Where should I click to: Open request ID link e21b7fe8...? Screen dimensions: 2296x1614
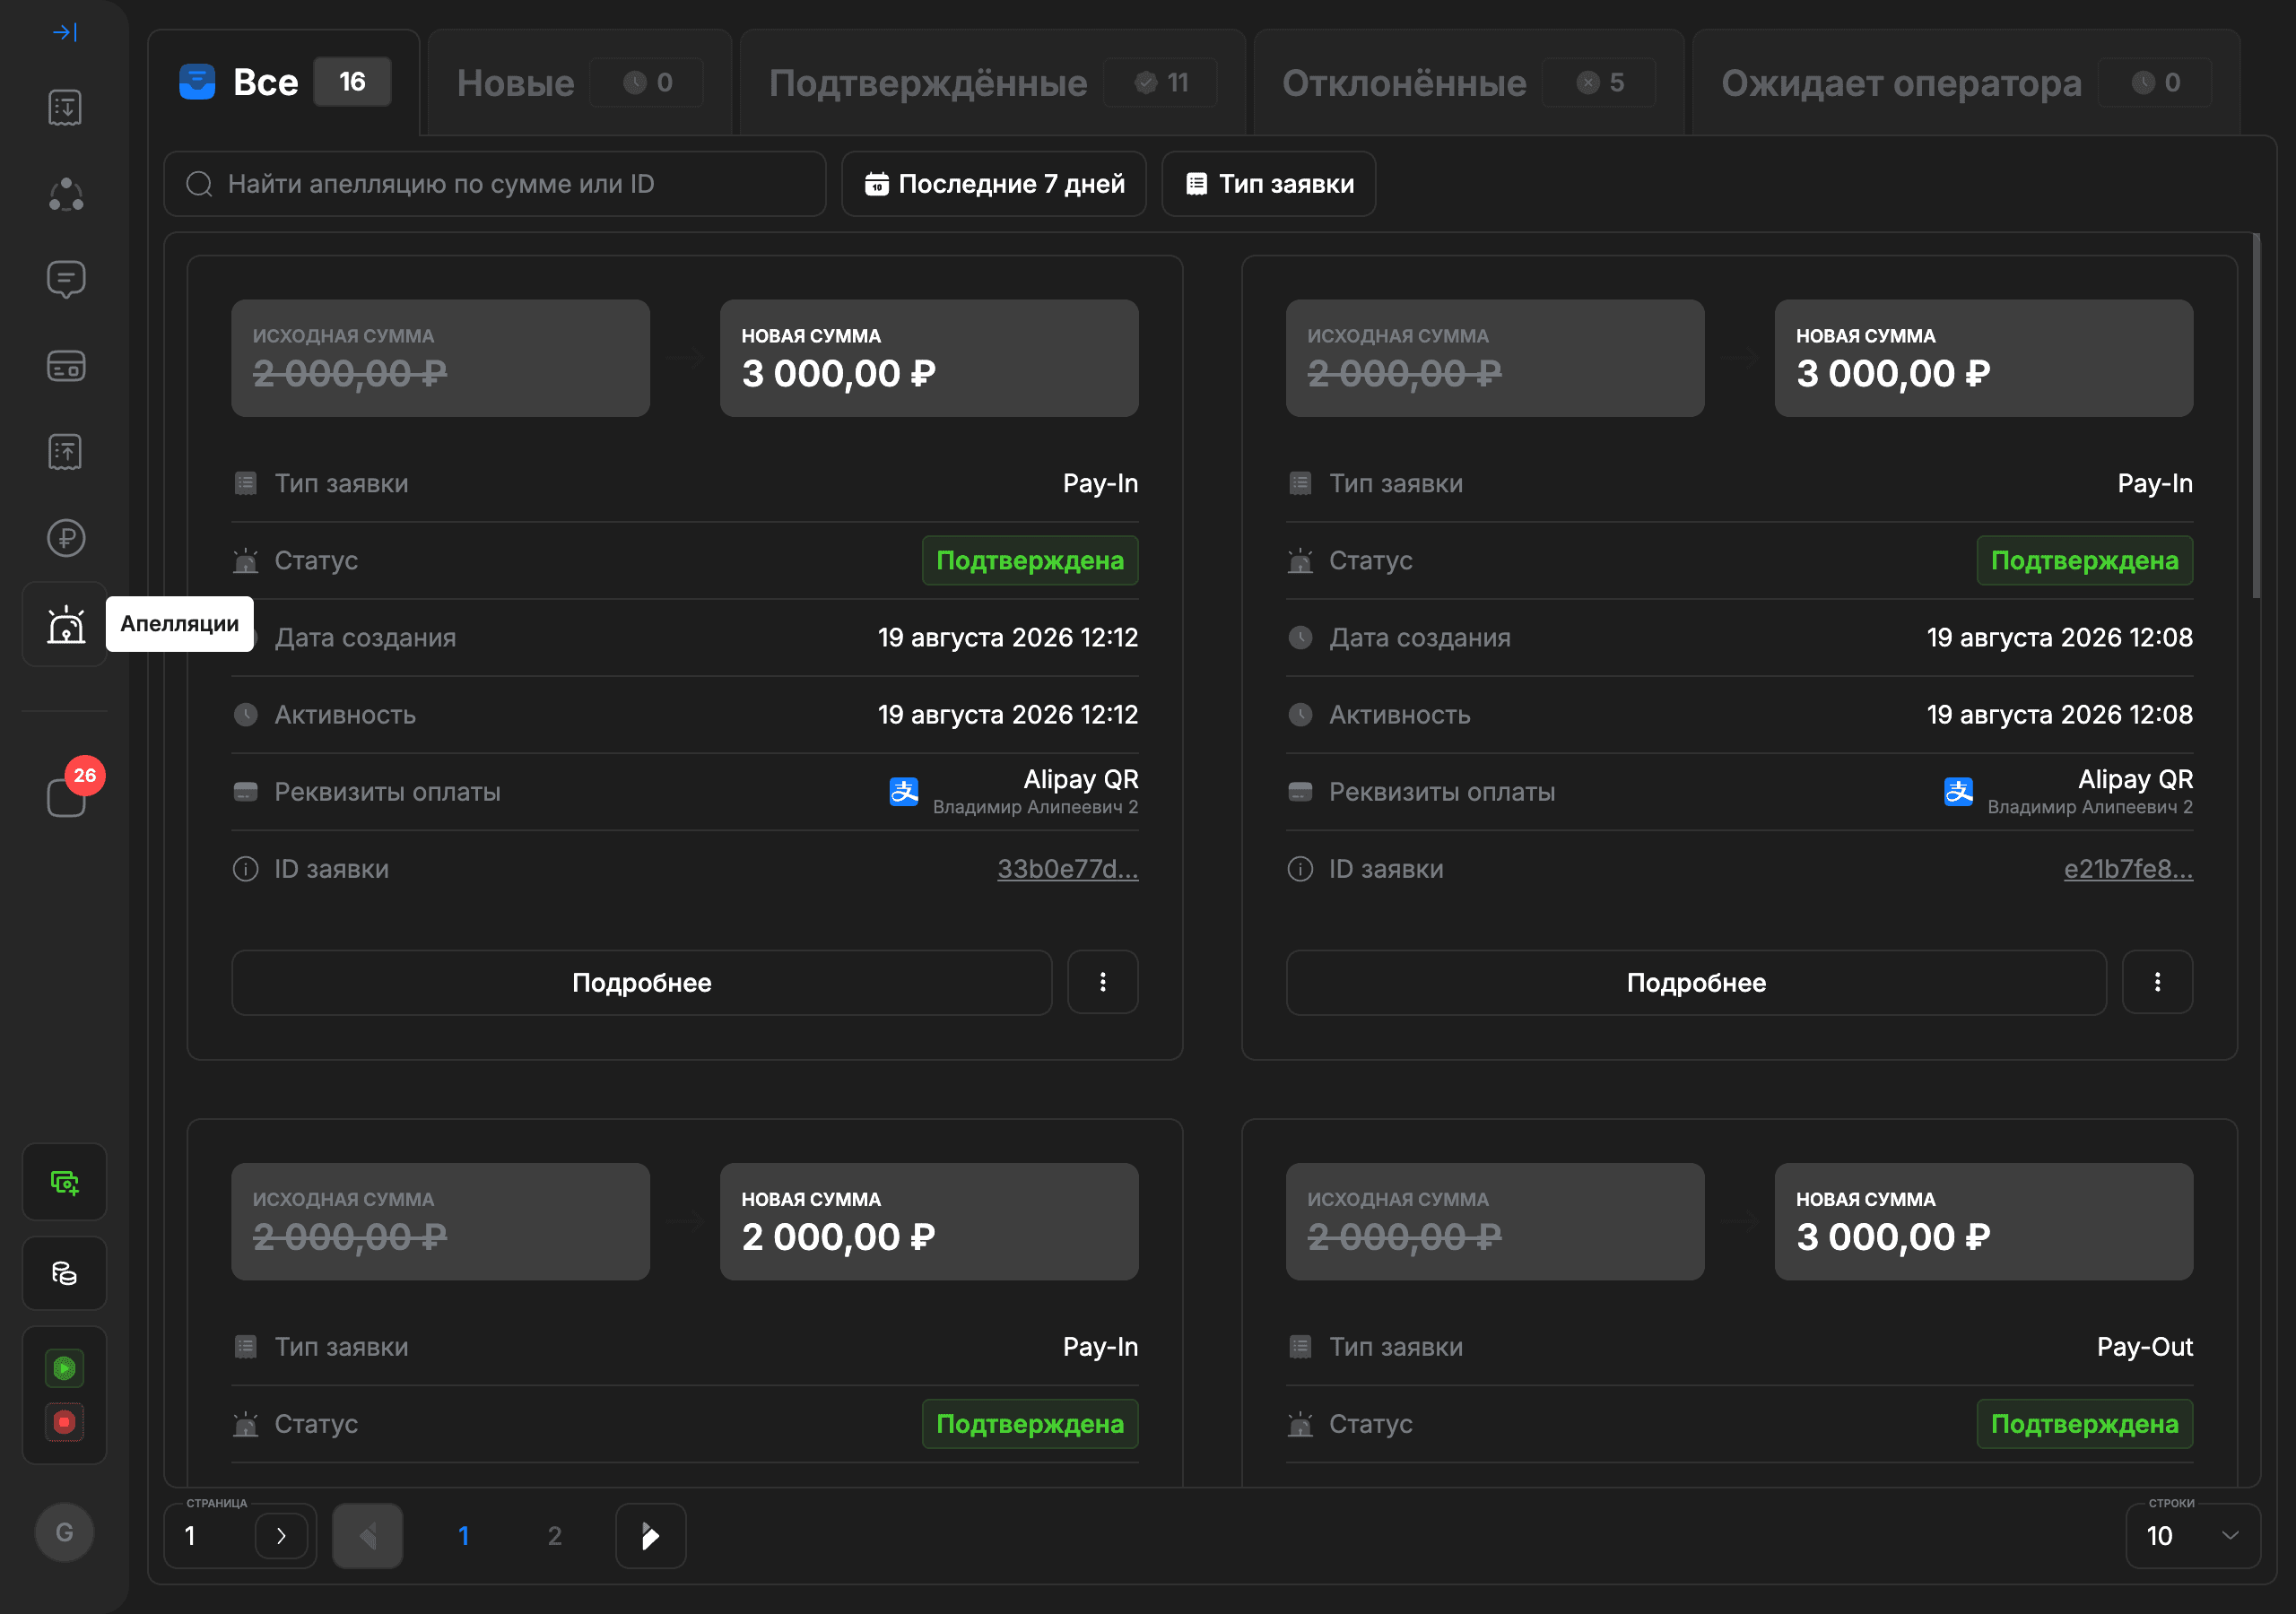(x=2129, y=869)
